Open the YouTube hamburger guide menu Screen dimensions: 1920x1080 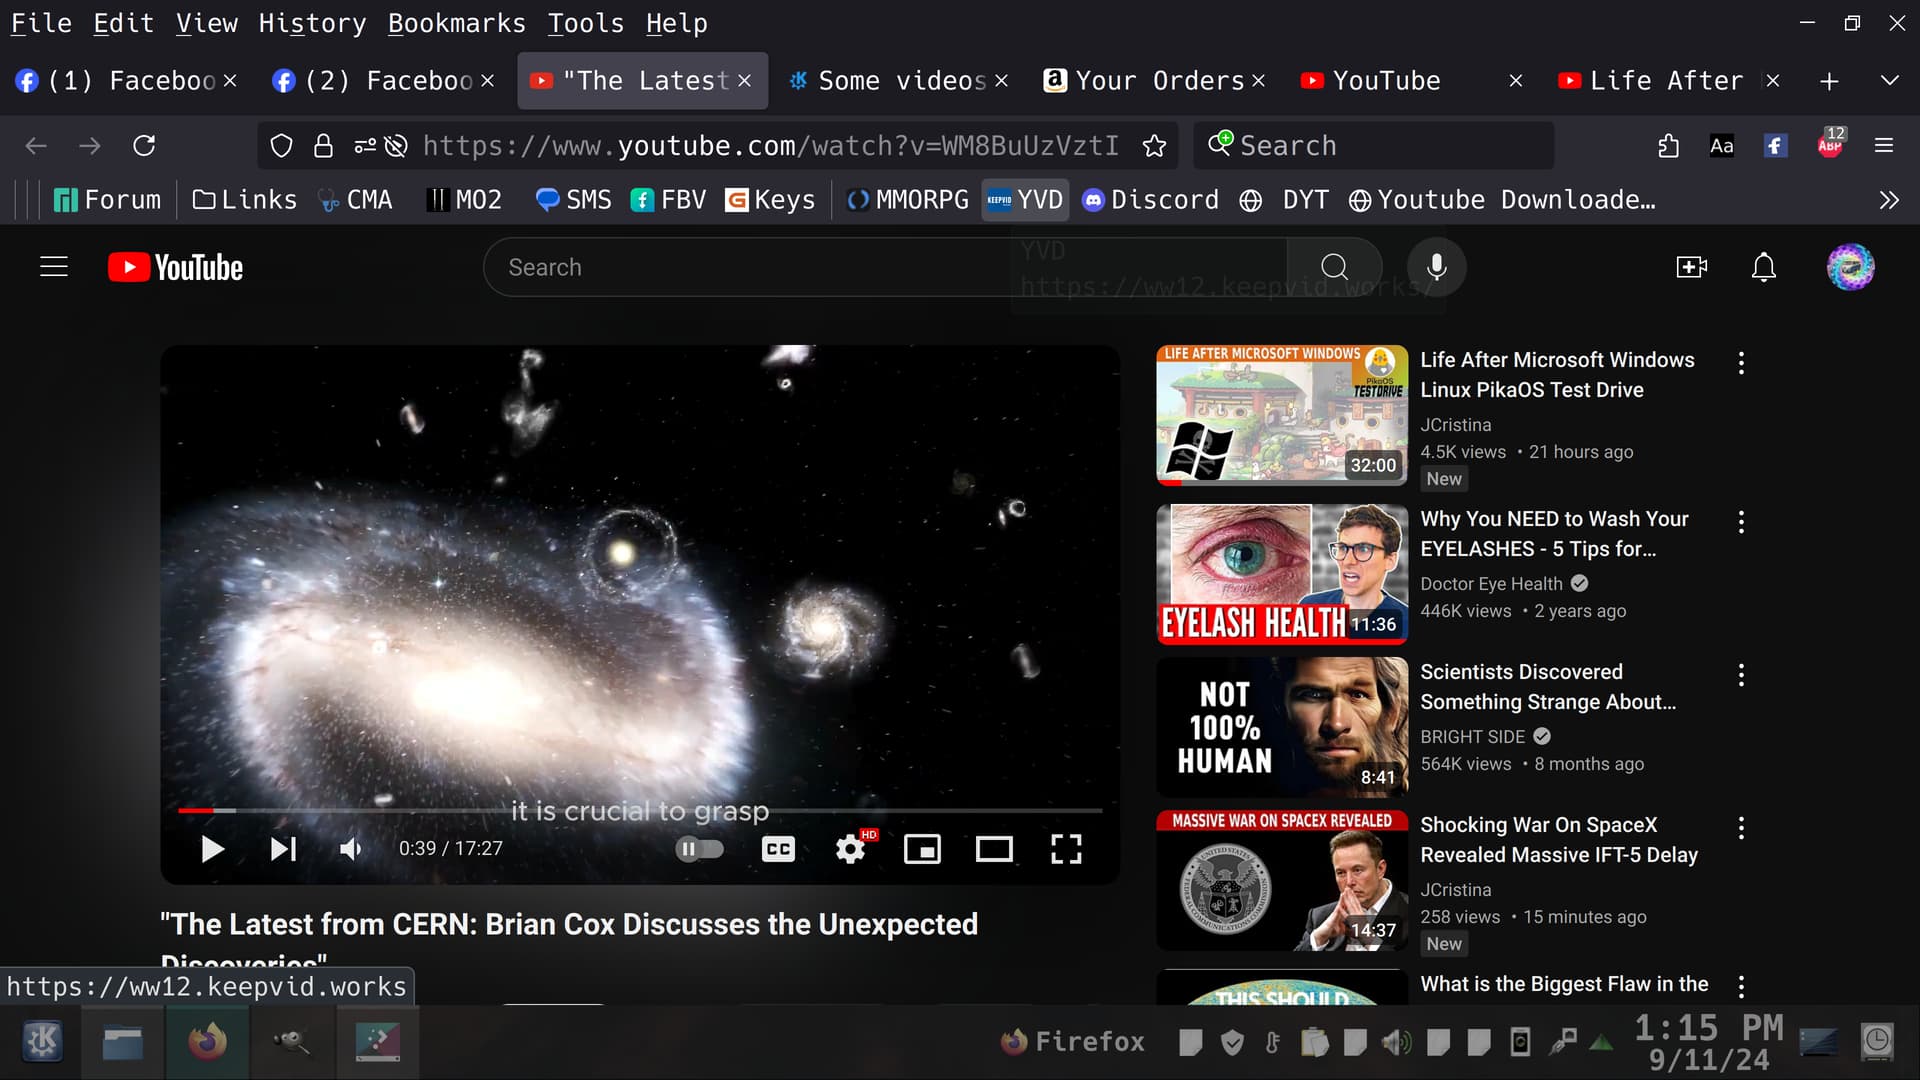point(54,267)
